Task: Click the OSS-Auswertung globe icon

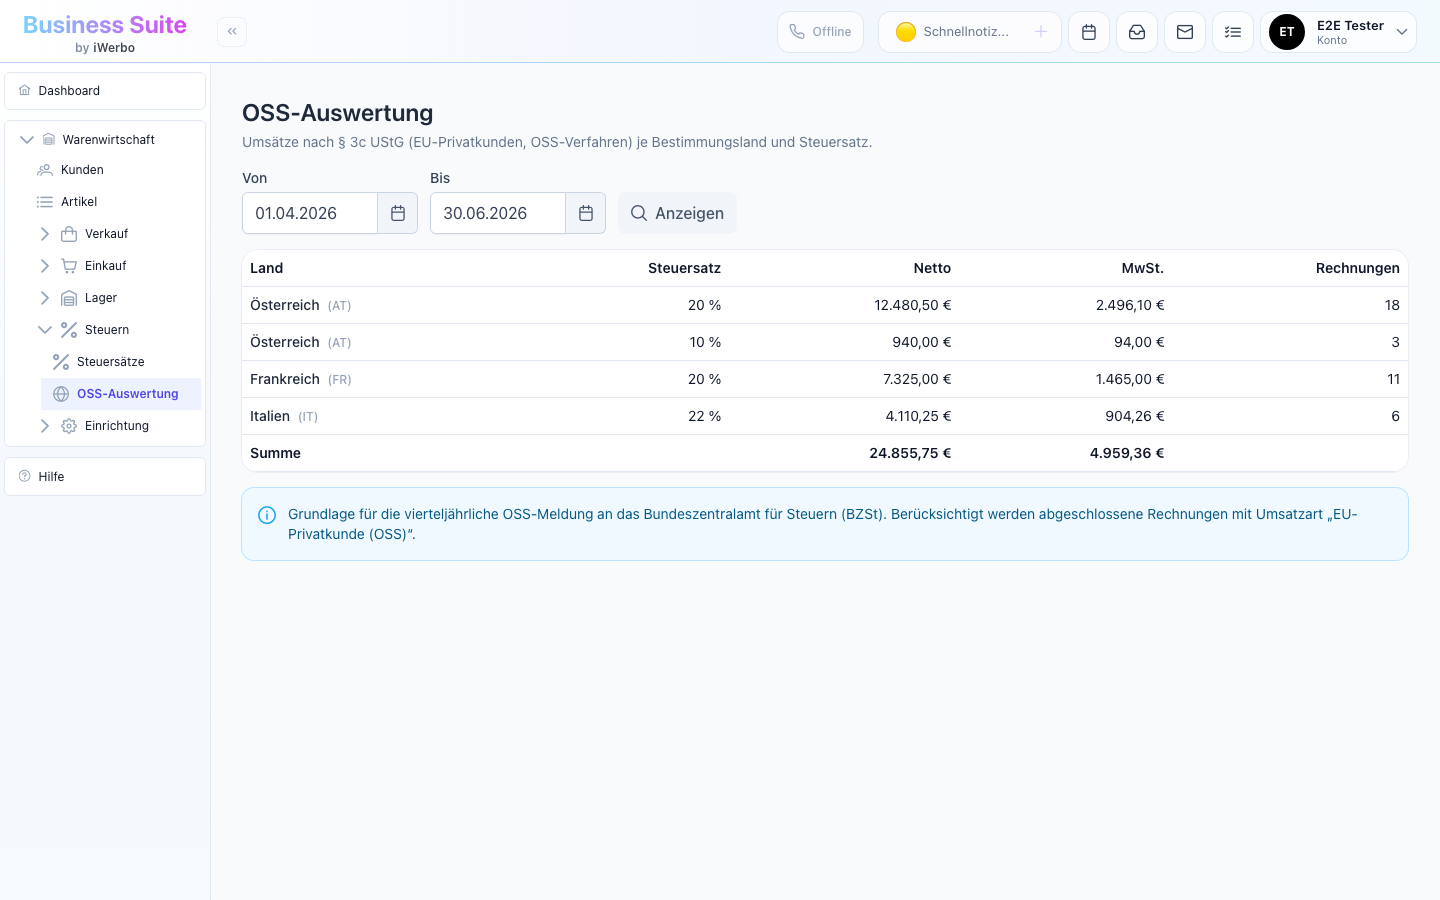Action: click(x=61, y=394)
